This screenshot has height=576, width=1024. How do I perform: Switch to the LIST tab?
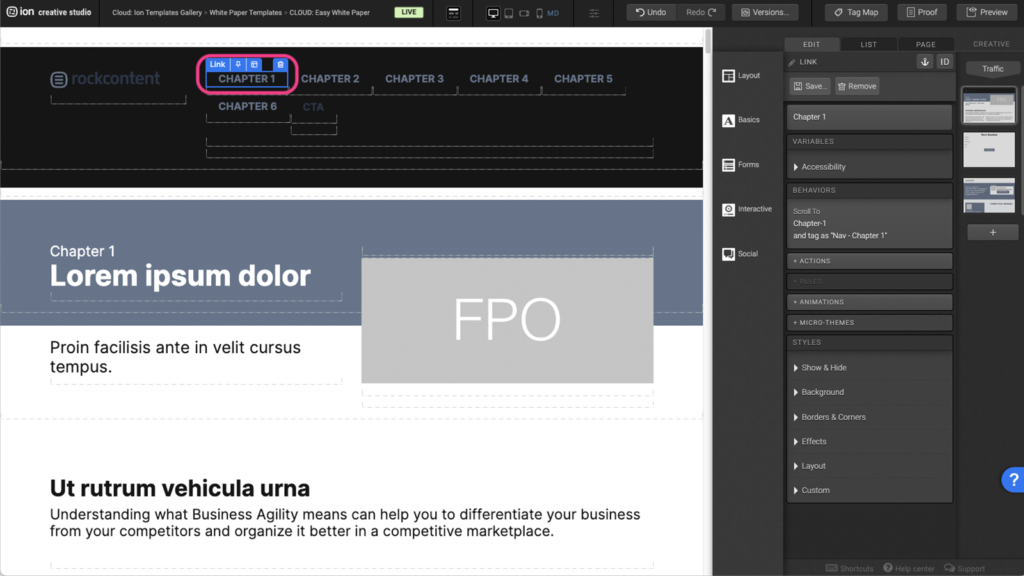[x=869, y=44]
